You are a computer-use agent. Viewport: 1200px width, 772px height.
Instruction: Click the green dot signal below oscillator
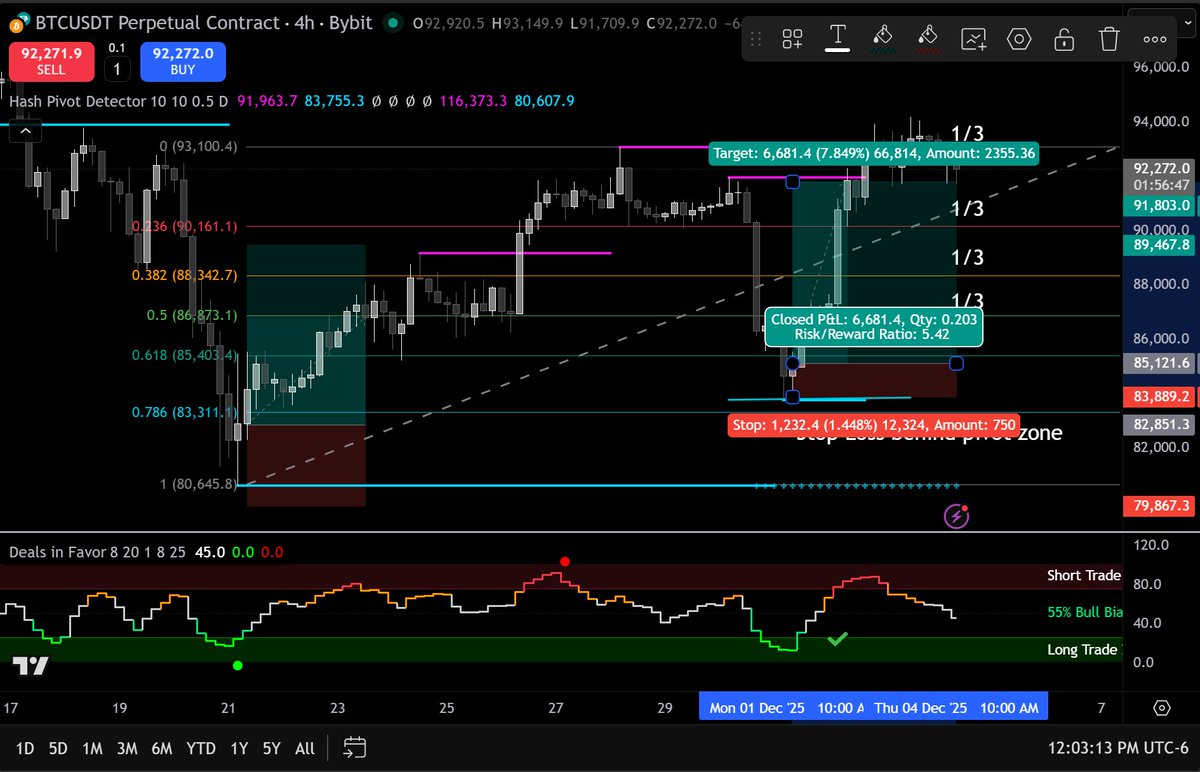click(x=237, y=665)
